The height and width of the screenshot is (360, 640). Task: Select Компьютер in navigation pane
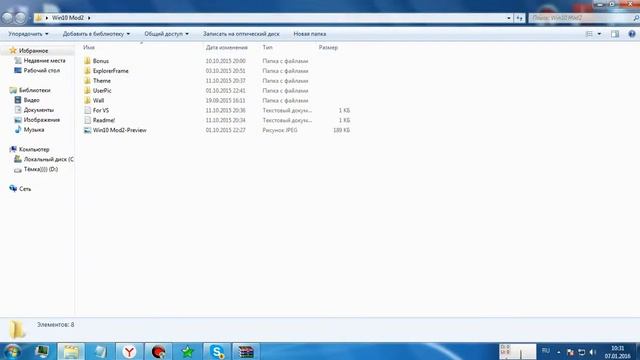tap(34, 149)
